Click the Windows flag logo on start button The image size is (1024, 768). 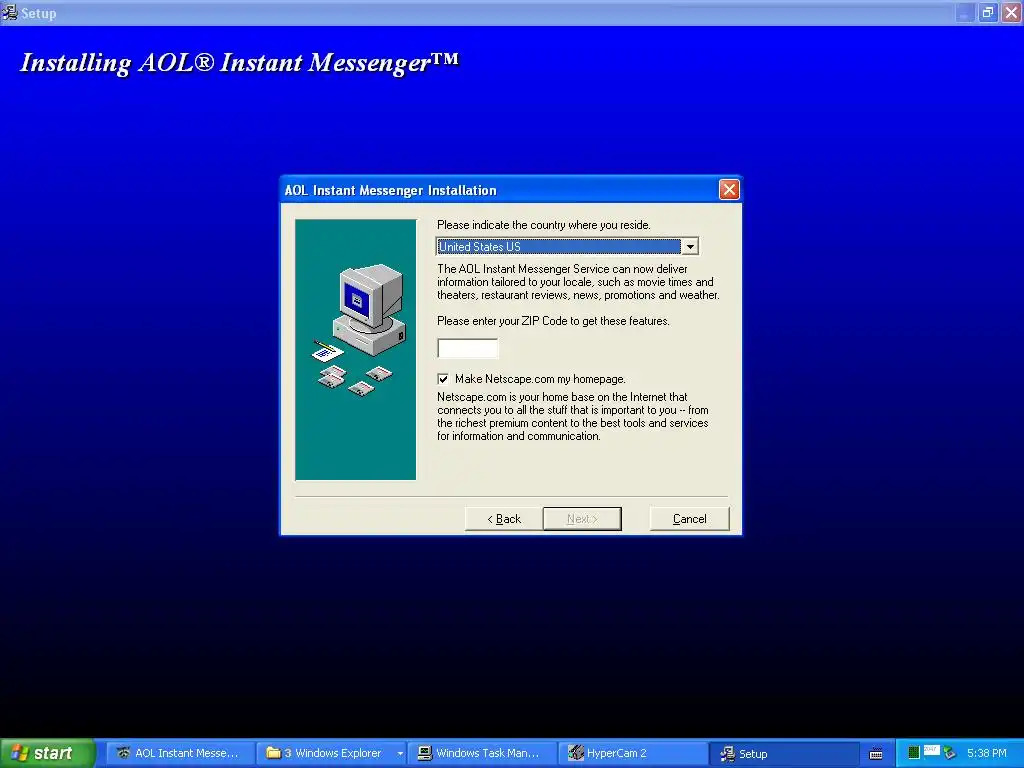(20, 753)
